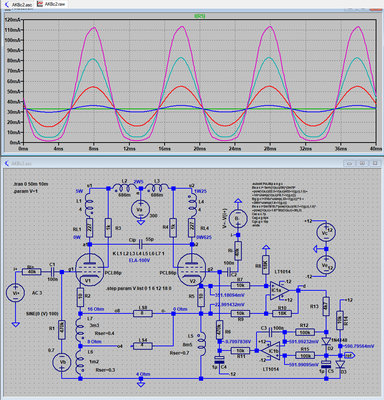Select resistor R6 470k
The width and height of the screenshot is (384, 400).
click(x=220, y=330)
